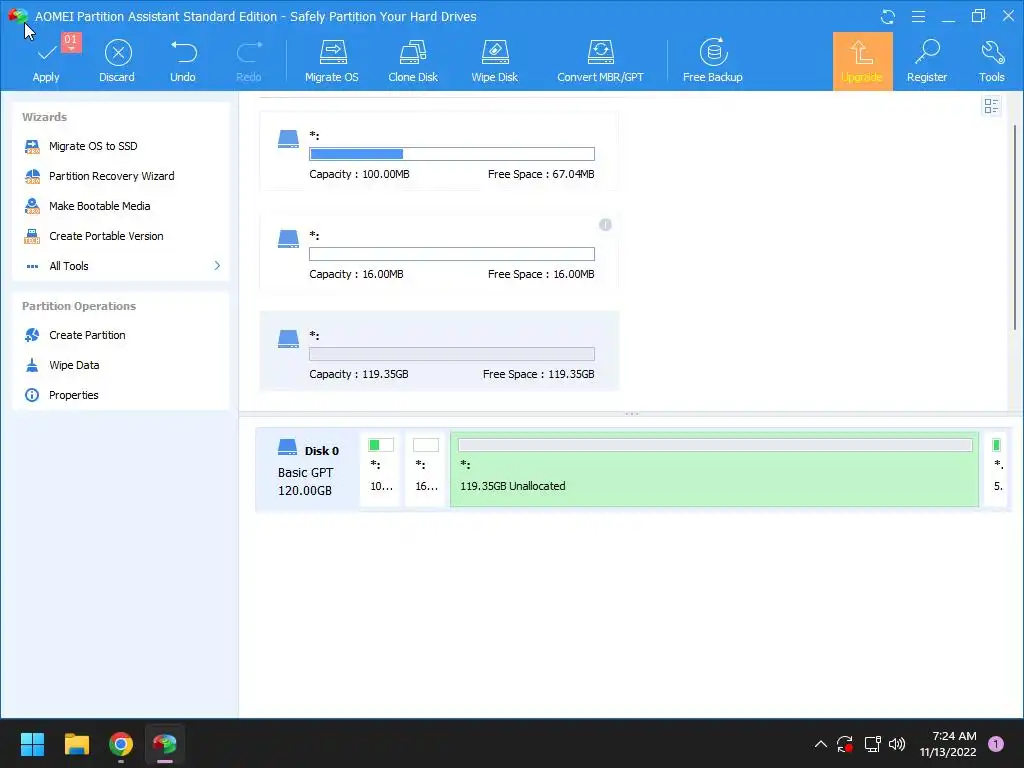
Task: Launch the Clone Disk tool
Action: pyautogui.click(x=413, y=61)
